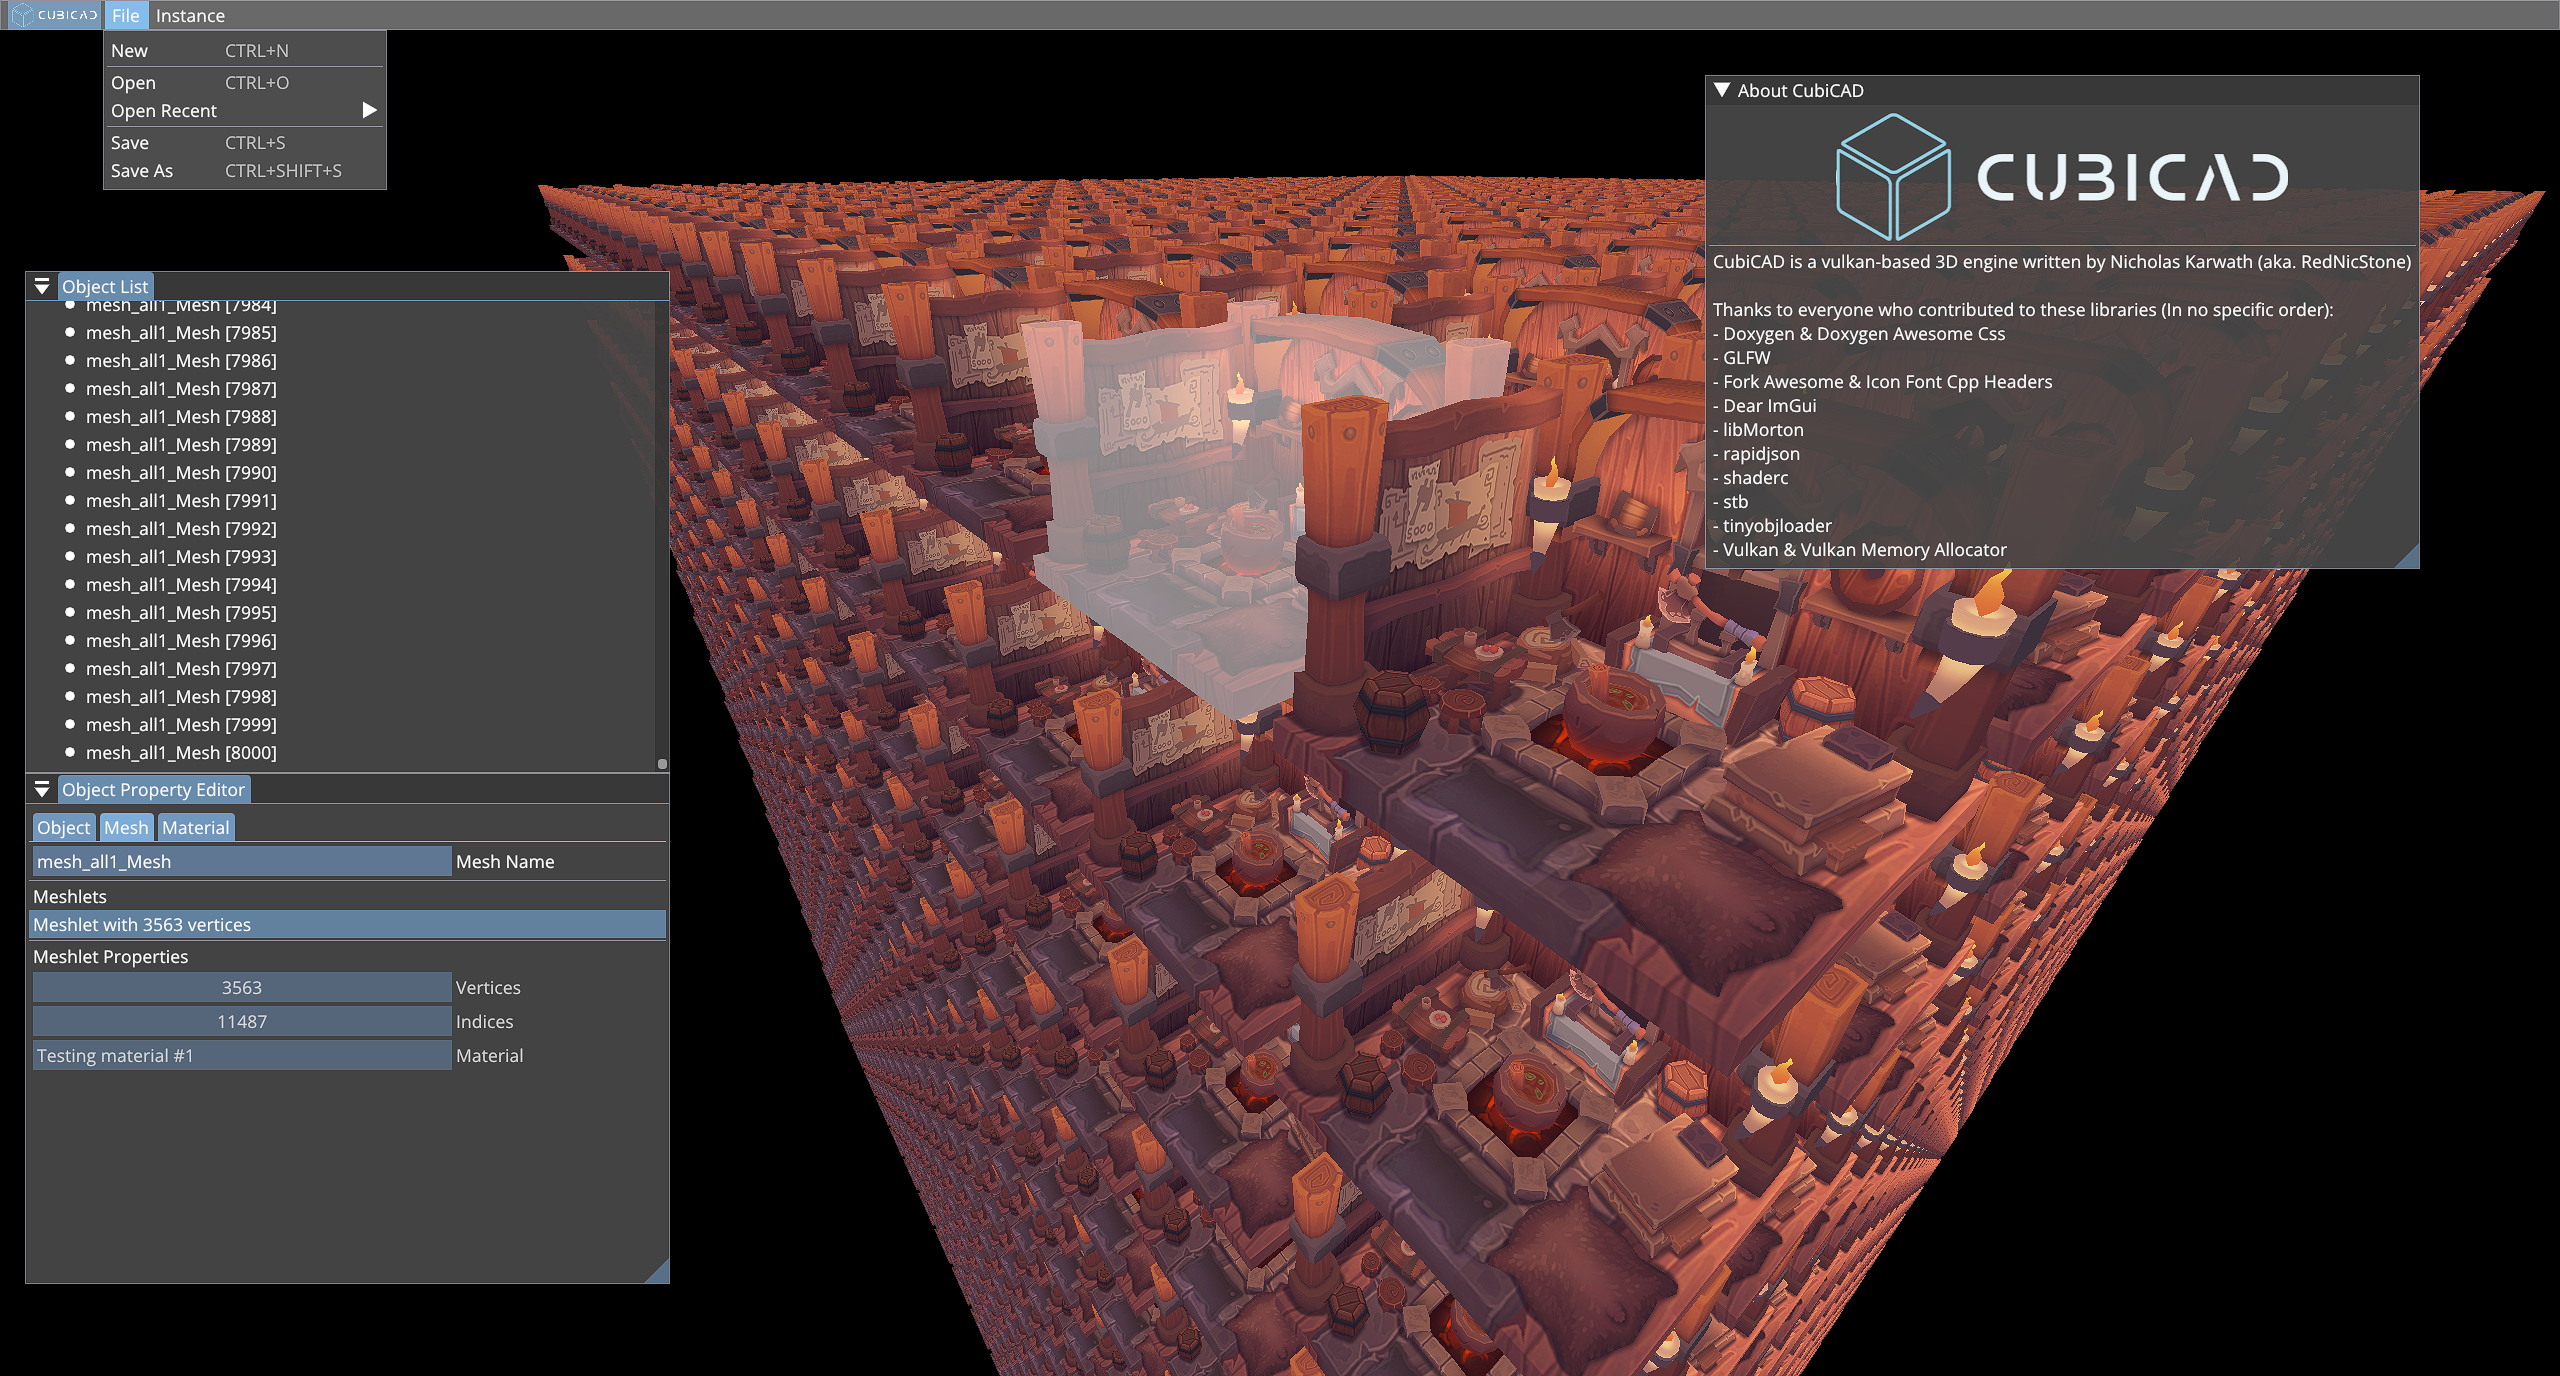The image size is (2560, 1376).
Task: Click New in the File menu
Action: click(x=129, y=50)
